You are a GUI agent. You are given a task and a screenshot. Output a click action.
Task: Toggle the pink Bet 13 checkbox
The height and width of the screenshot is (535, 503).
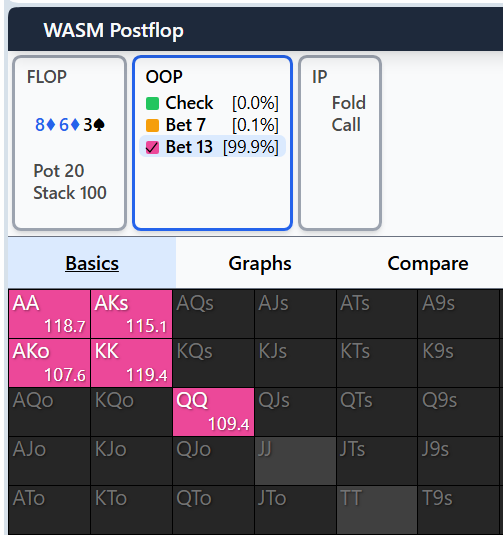pos(152,147)
